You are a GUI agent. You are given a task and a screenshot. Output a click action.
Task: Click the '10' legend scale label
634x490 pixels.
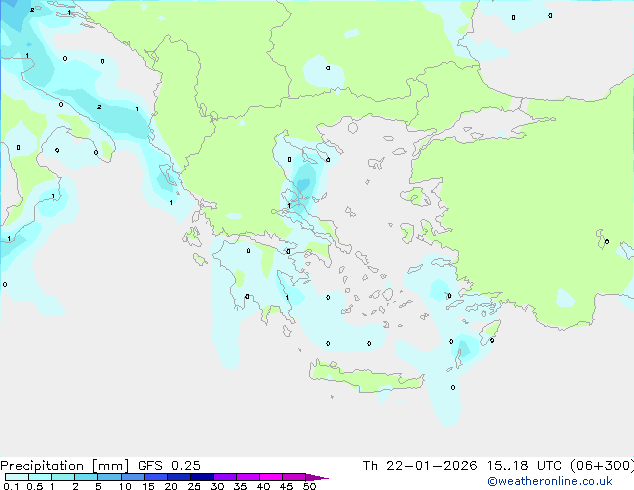pyautogui.click(x=125, y=486)
